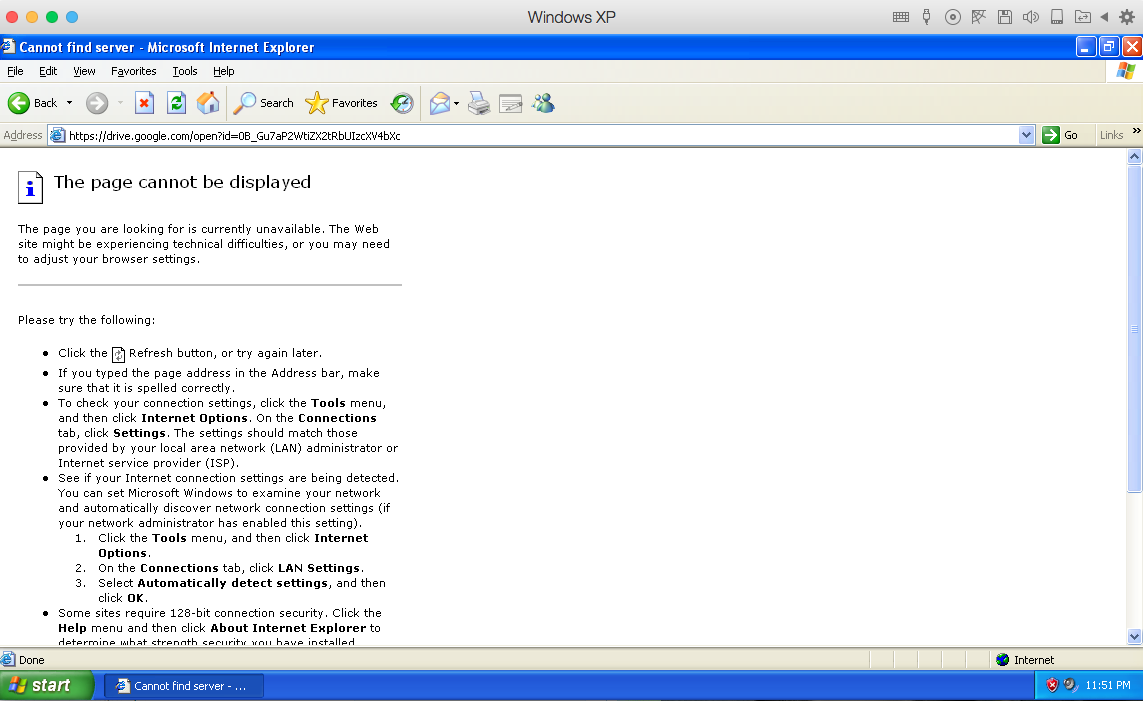The image size is (1143, 701).
Task: Open the Messenger icon
Action: [543, 103]
